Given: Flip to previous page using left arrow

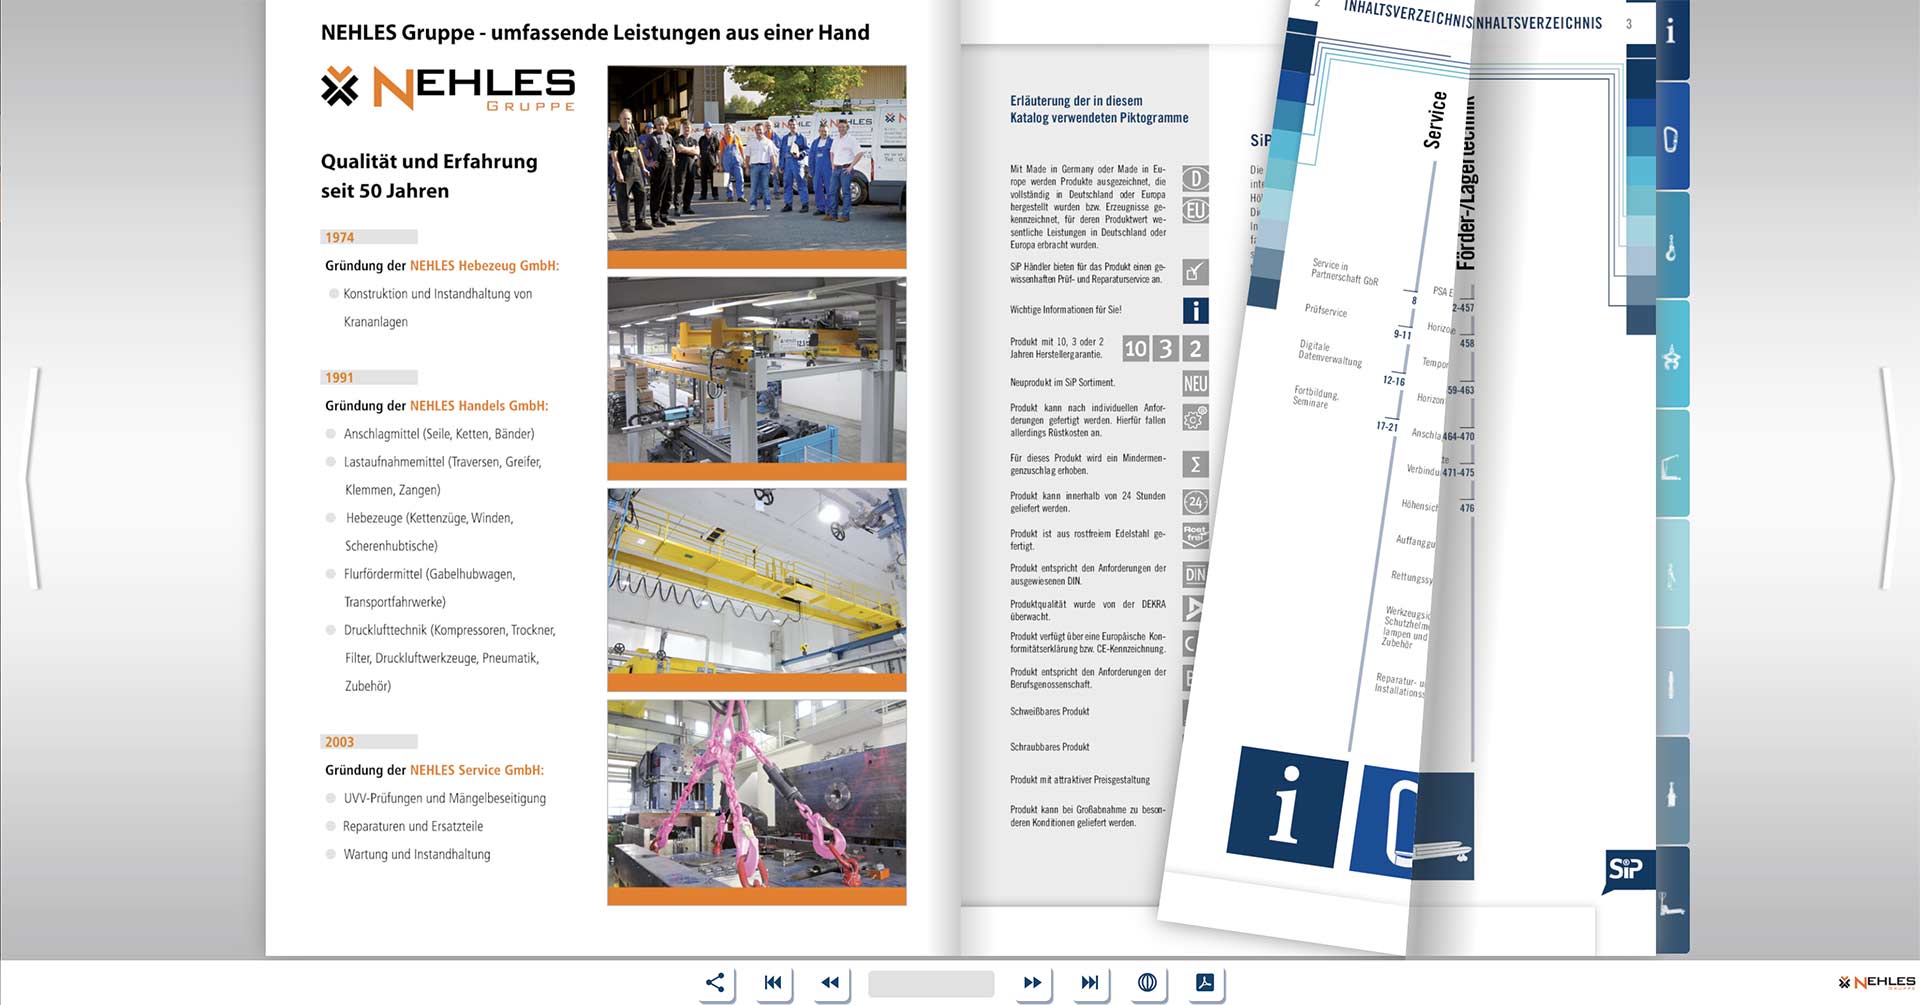Looking at the screenshot, I should click(x=34, y=478).
